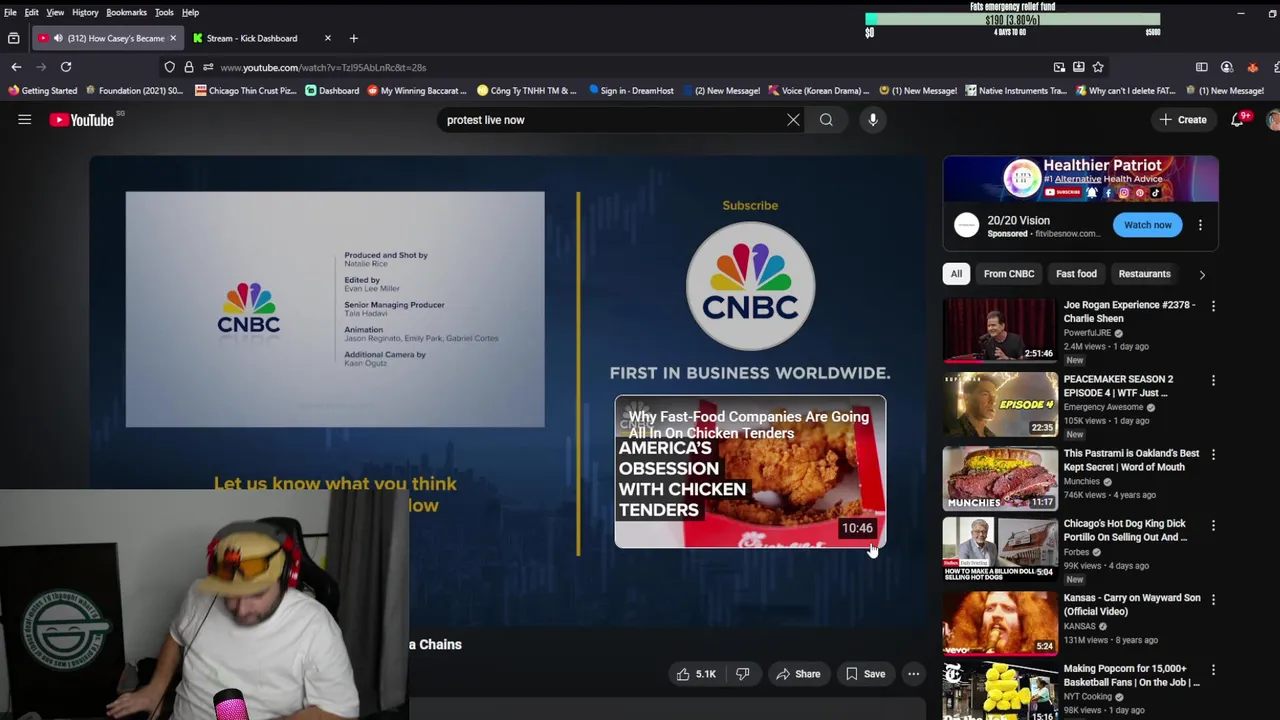Open Getting Started bookmark
1280x720 pixels.
coord(42,91)
